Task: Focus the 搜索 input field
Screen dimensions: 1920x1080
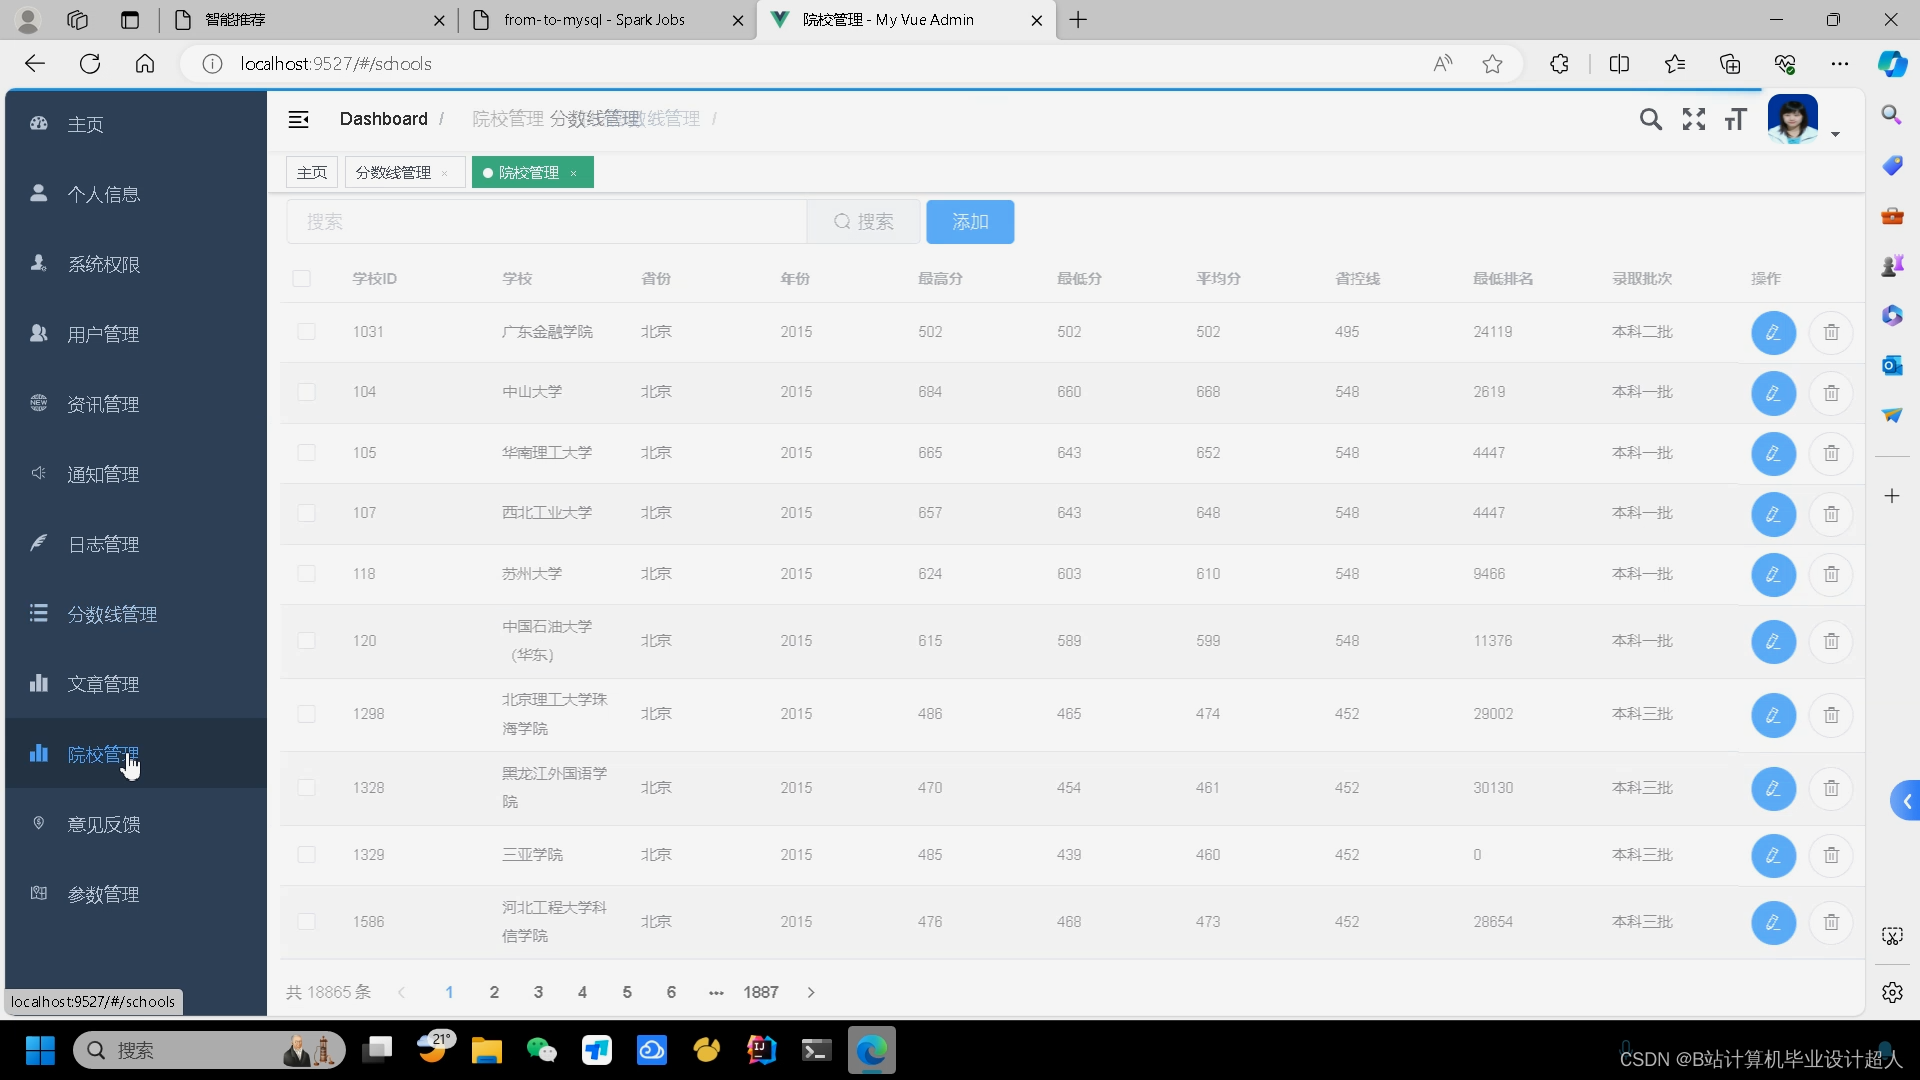Action: click(x=545, y=221)
